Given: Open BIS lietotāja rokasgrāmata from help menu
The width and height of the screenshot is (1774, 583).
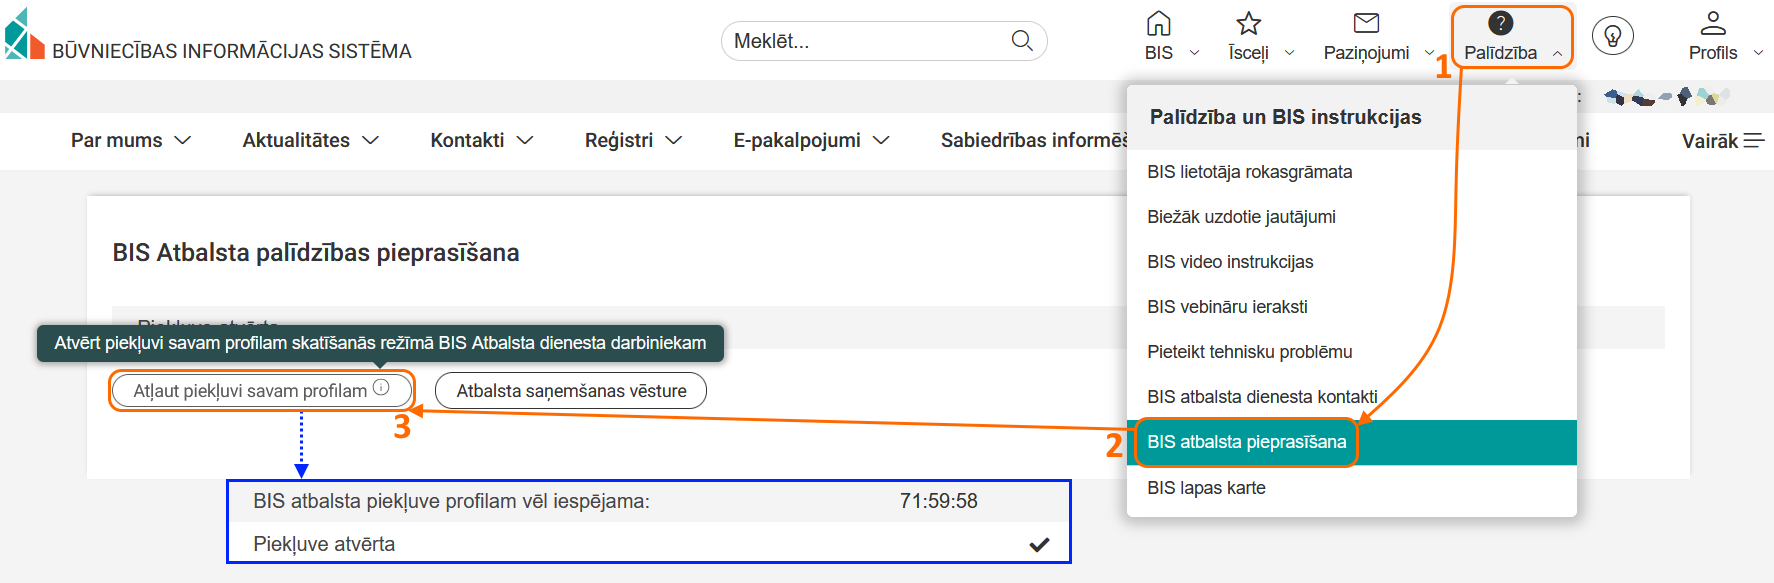Looking at the screenshot, I should coord(1249,172).
